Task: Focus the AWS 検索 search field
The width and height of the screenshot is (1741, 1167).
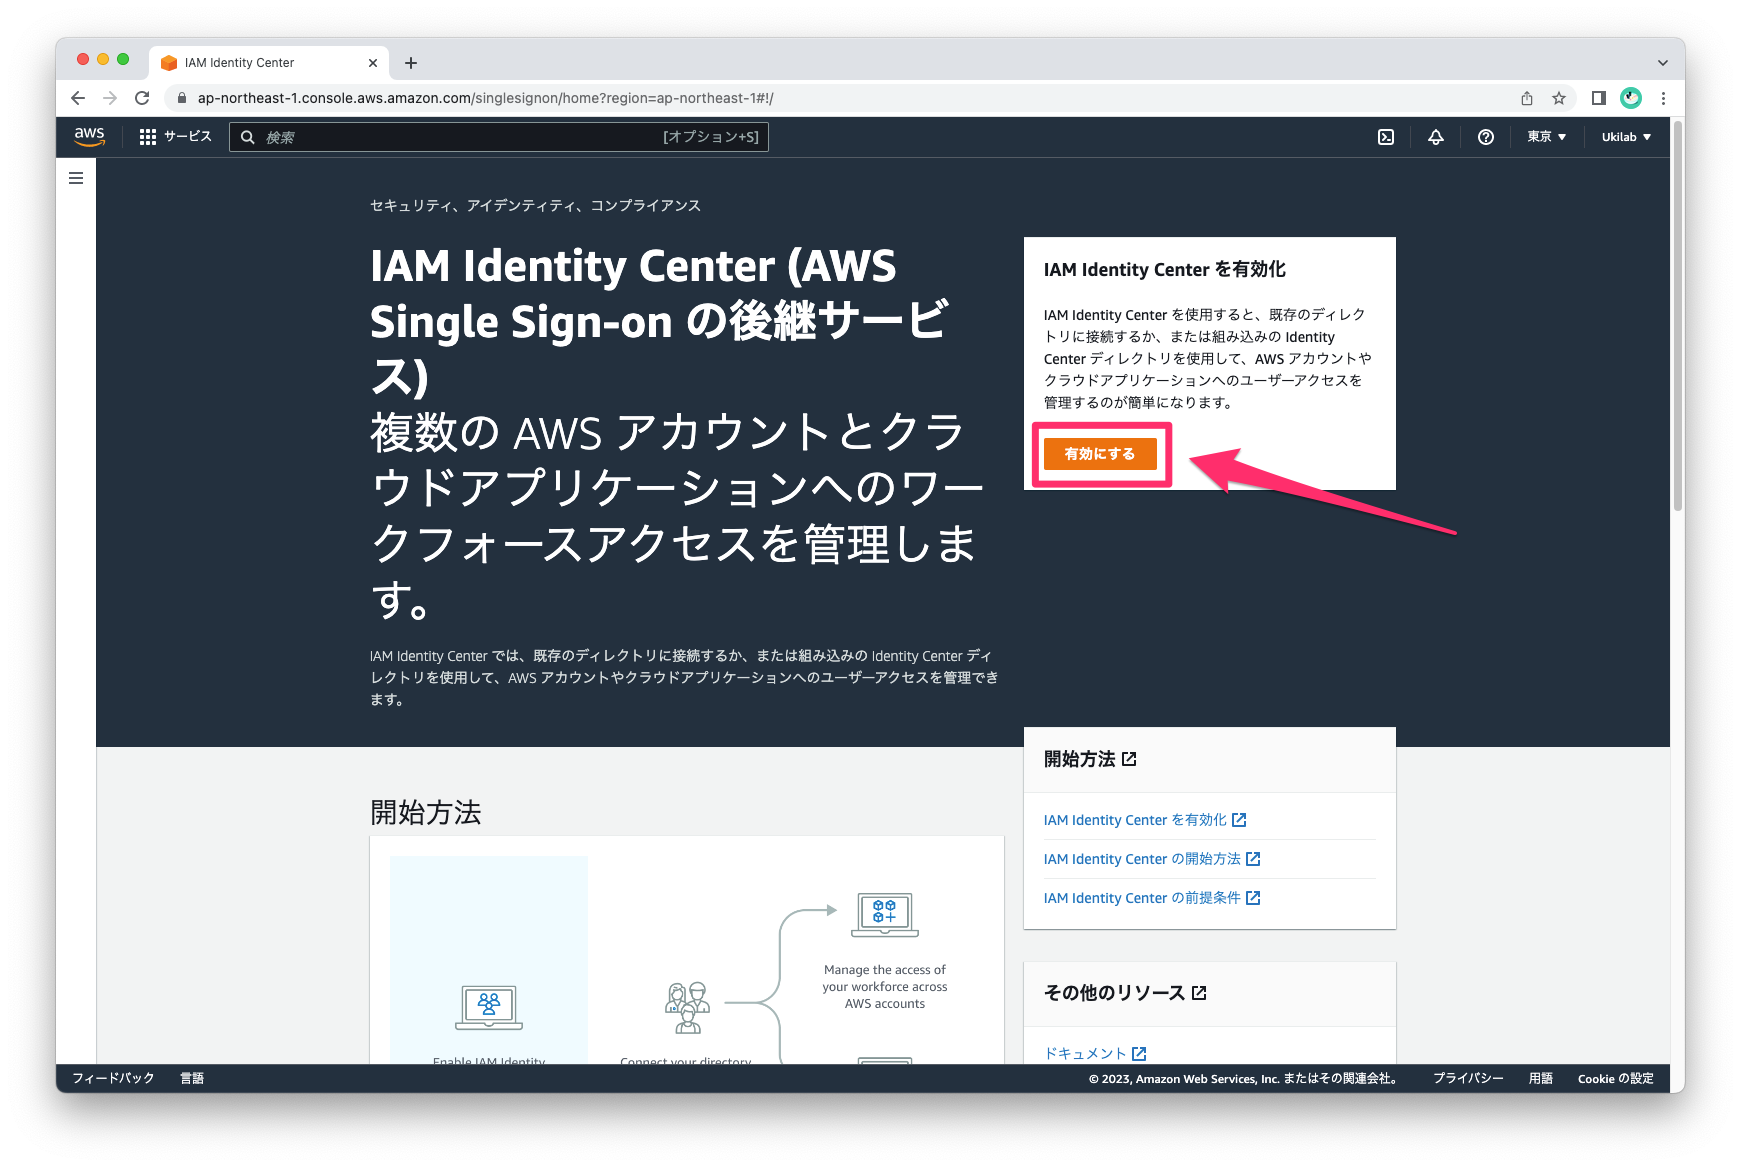Action: pos(499,137)
